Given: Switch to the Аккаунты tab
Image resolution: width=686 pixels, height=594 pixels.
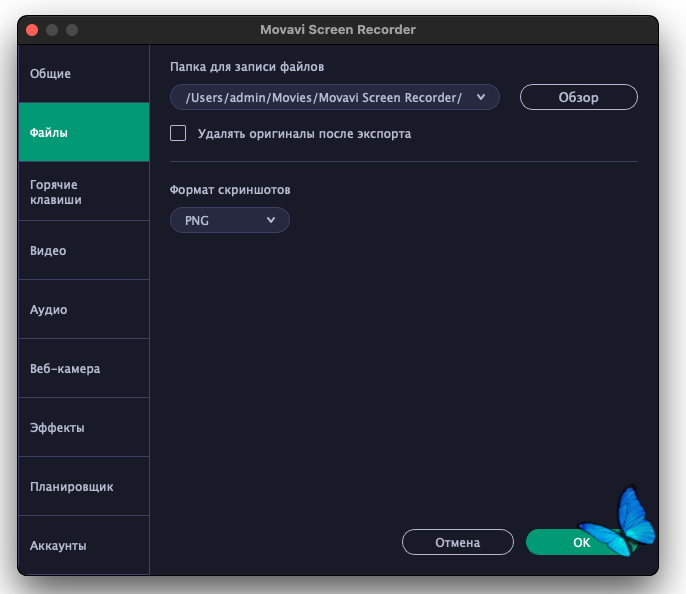Looking at the screenshot, I should point(84,545).
